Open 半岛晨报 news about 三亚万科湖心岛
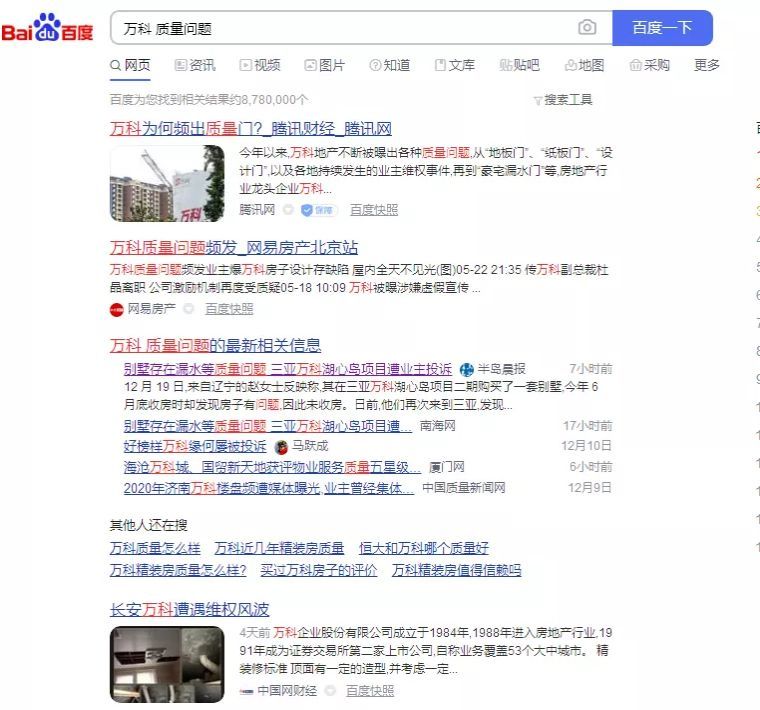Viewport: 760px width, 710px height. 287,369
